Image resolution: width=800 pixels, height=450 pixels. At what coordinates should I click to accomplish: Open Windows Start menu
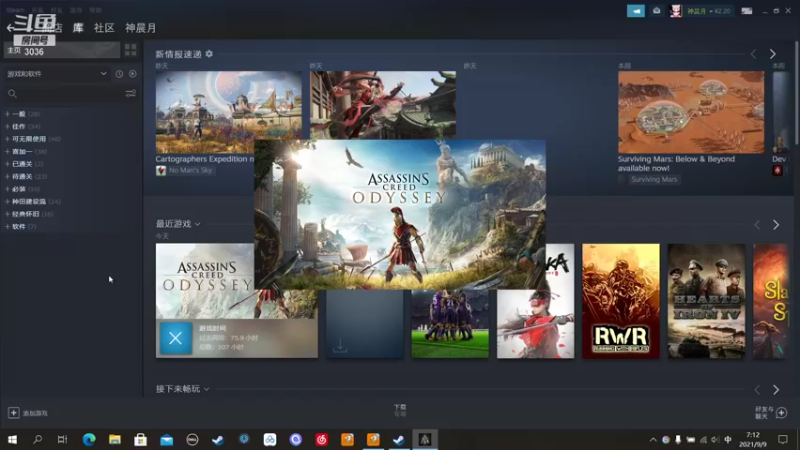coord(12,439)
